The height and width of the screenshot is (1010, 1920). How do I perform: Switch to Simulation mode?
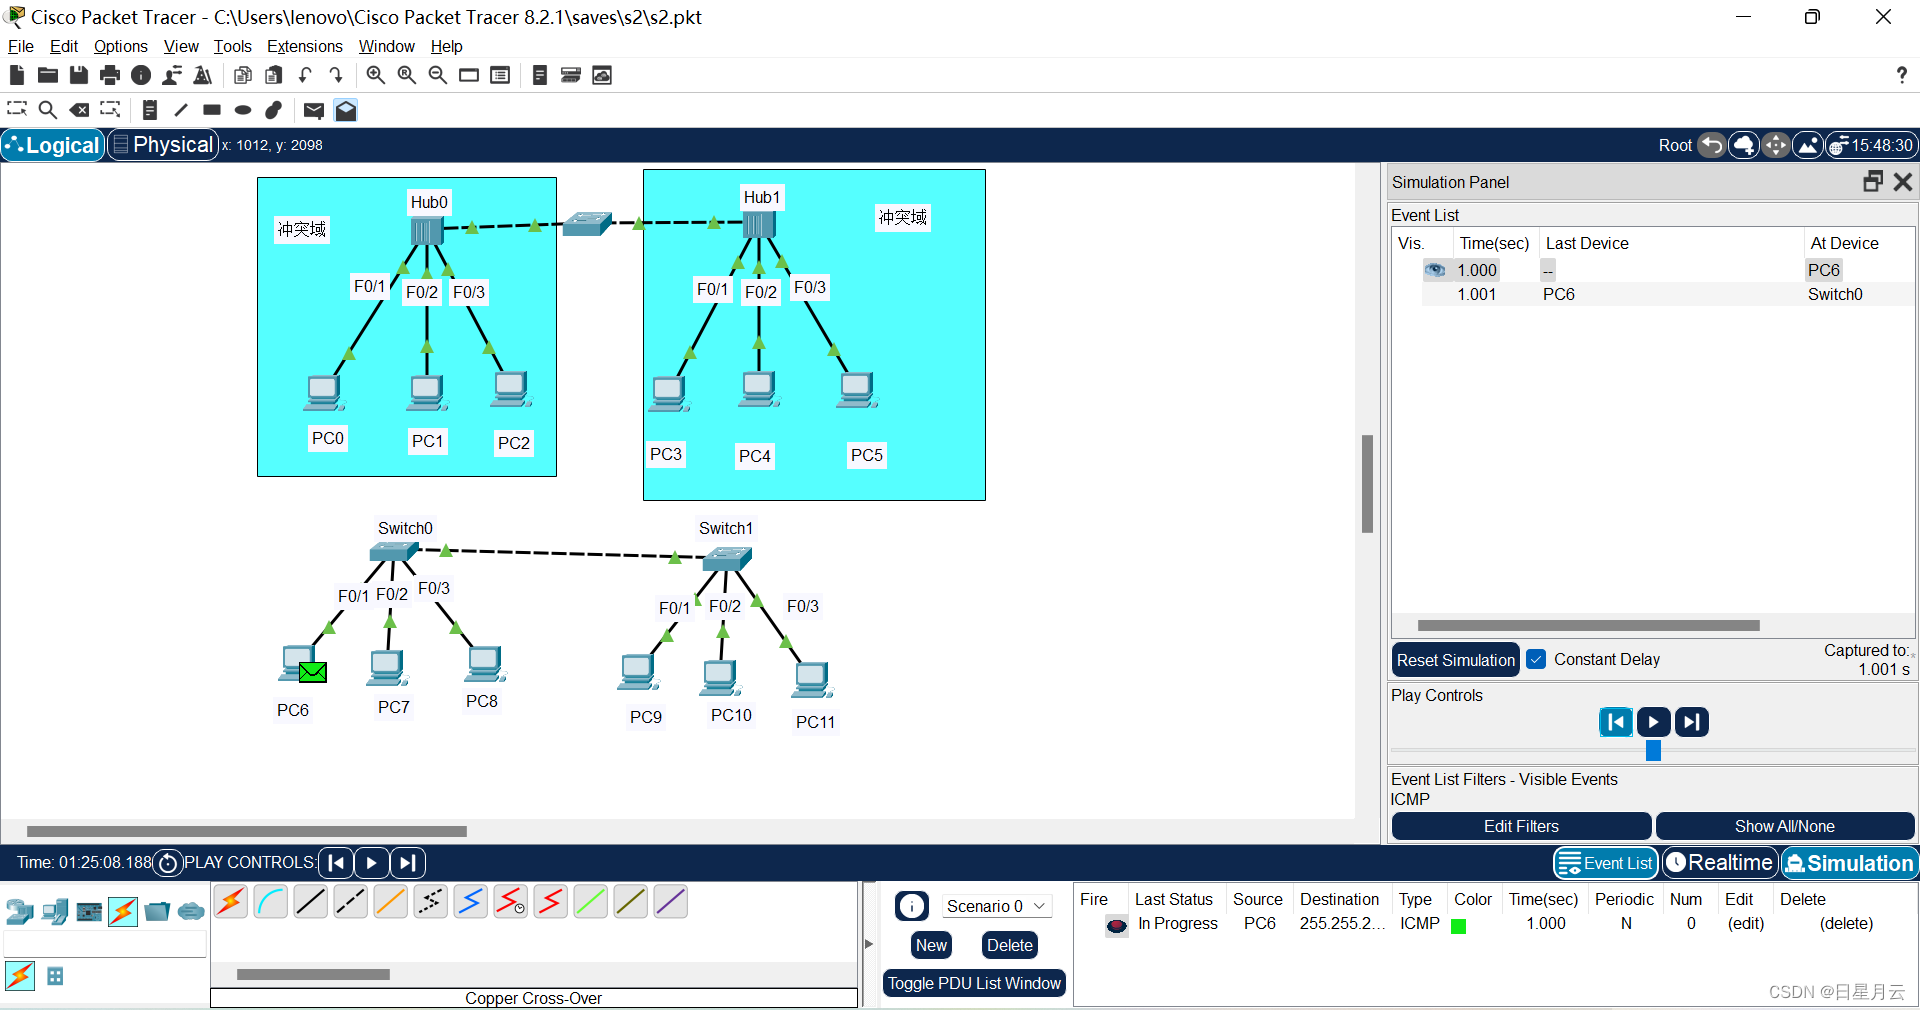click(x=1849, y=863)
